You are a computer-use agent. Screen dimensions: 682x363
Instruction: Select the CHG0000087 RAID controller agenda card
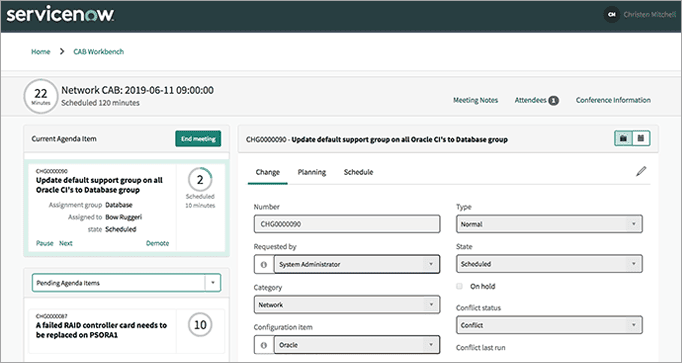127,331
